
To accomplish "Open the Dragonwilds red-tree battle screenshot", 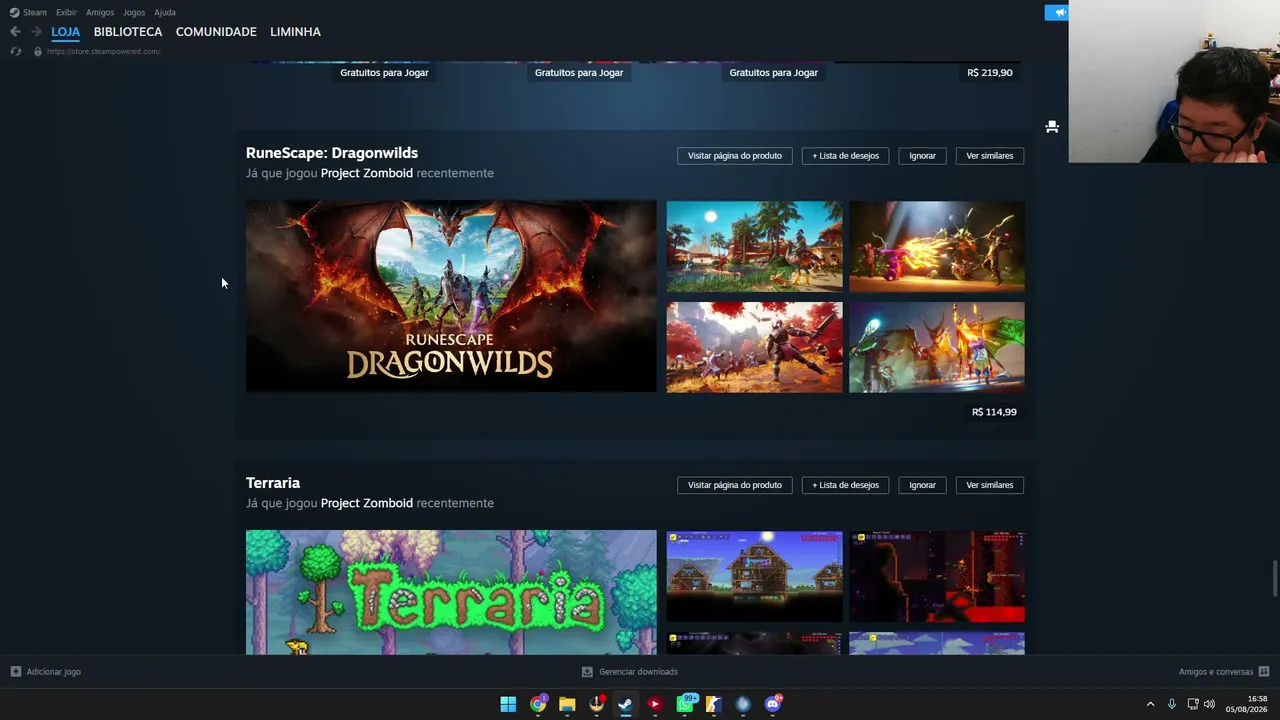I will tap(755, 347).
